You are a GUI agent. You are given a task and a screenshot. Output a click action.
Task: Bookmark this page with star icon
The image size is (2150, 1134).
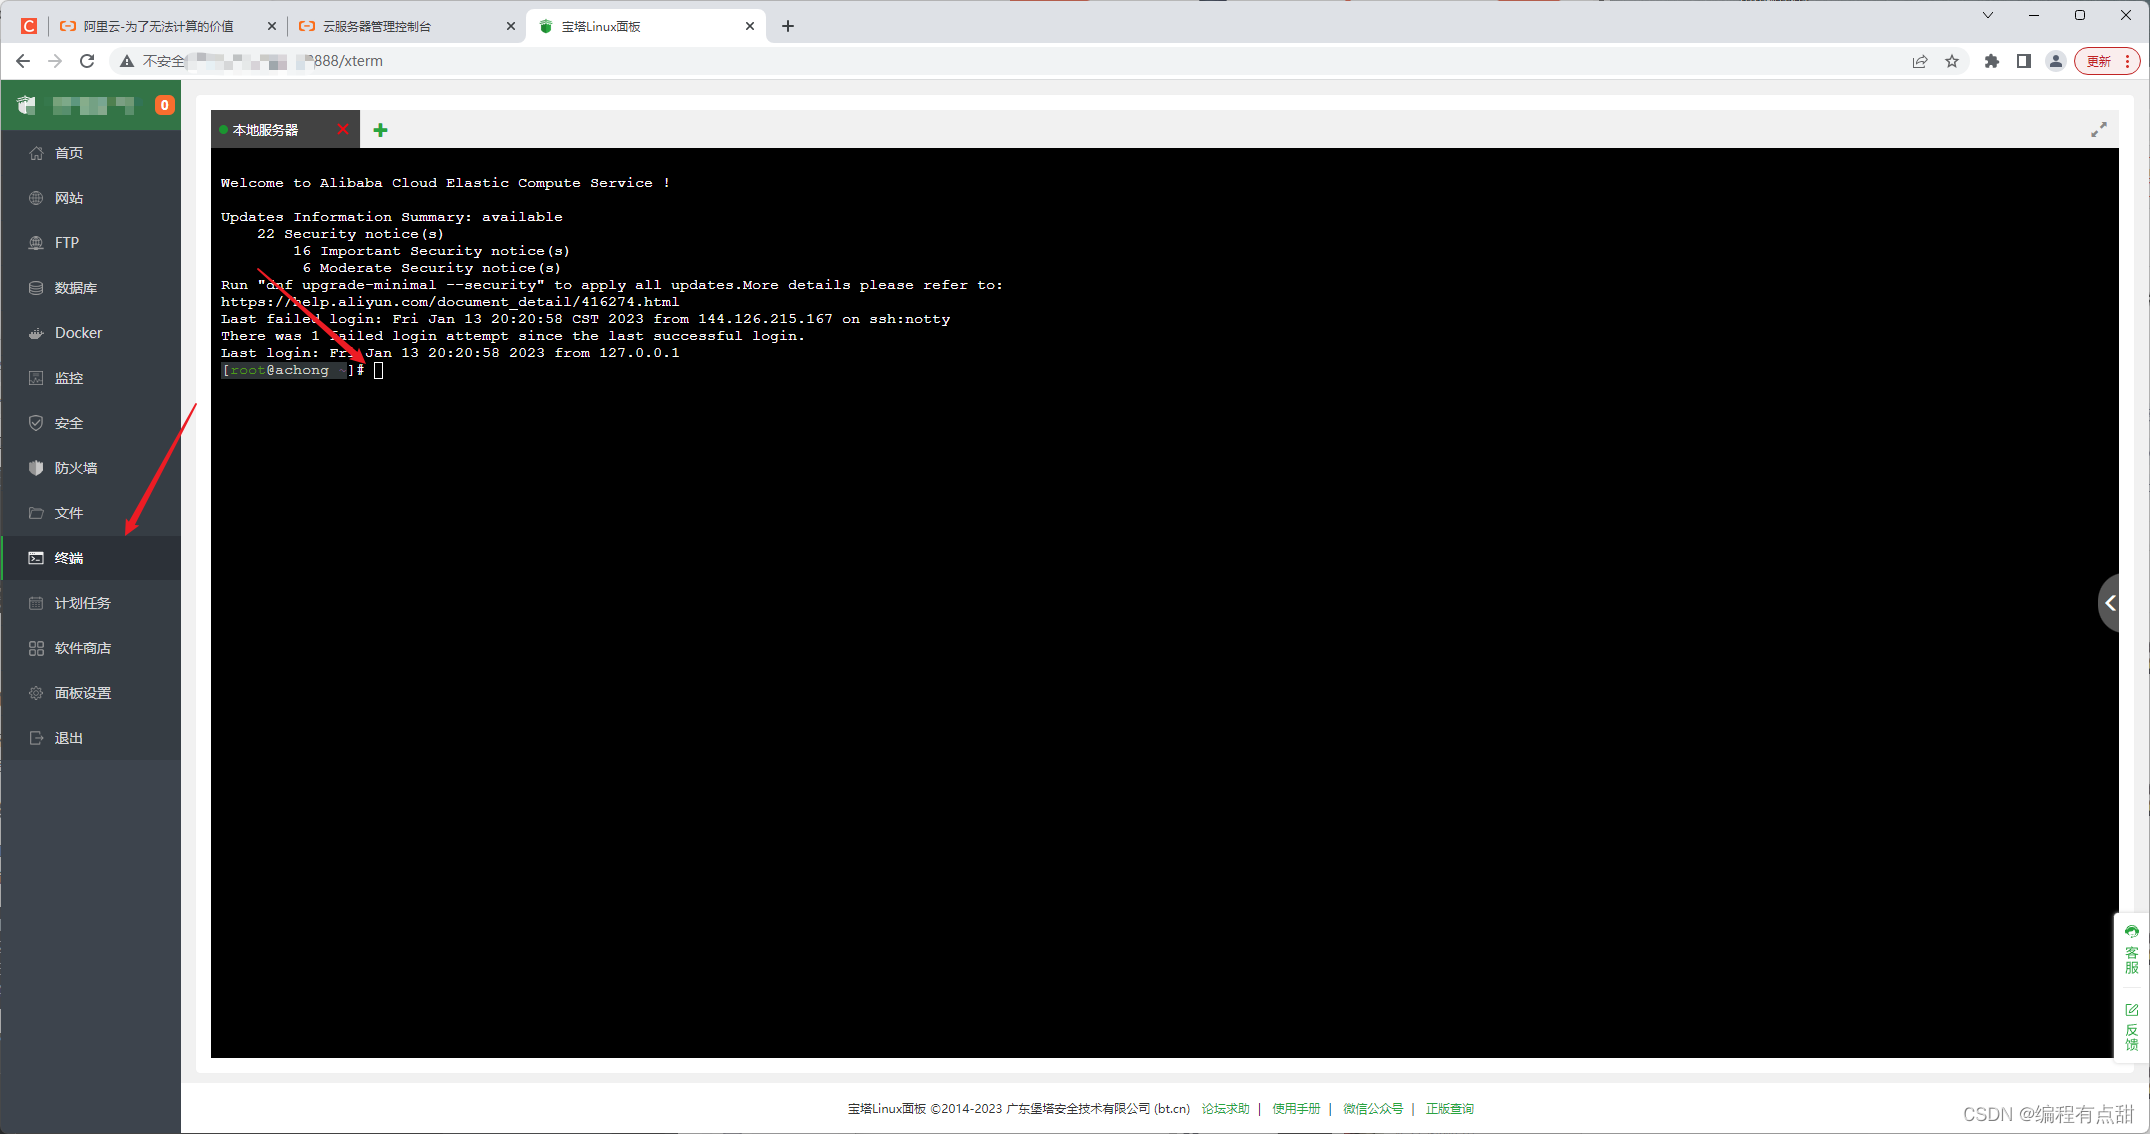[1952, 61]
